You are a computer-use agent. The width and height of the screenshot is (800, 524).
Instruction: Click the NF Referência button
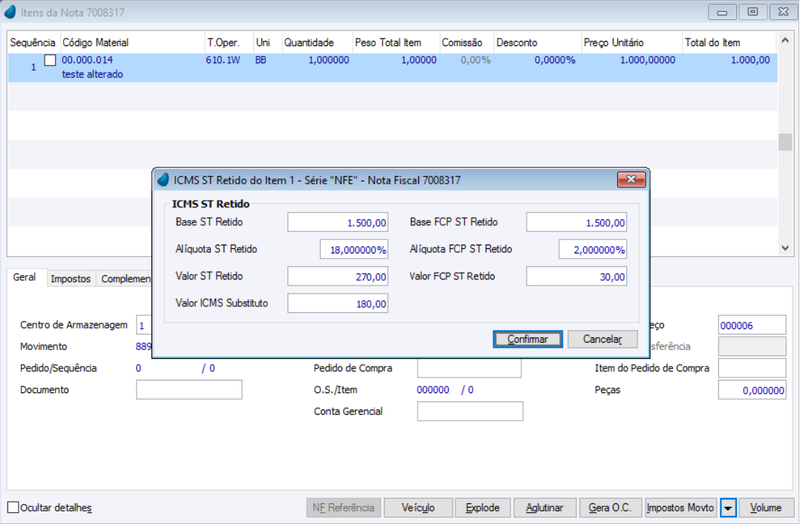pos(343,508)
